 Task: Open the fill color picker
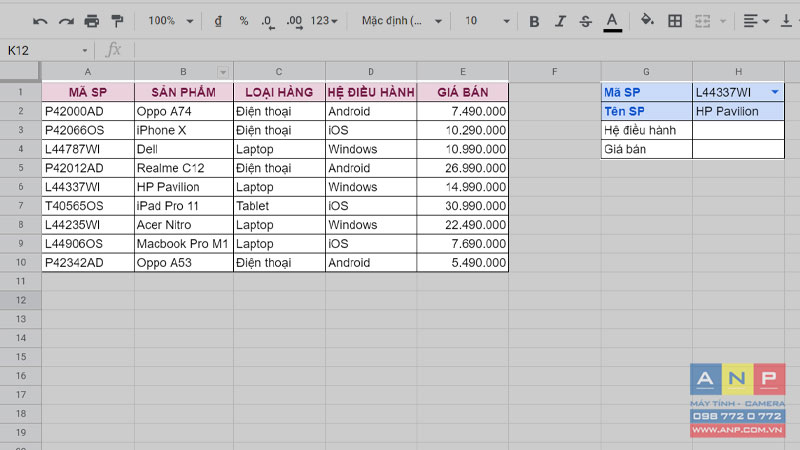(x=647, y=20)
